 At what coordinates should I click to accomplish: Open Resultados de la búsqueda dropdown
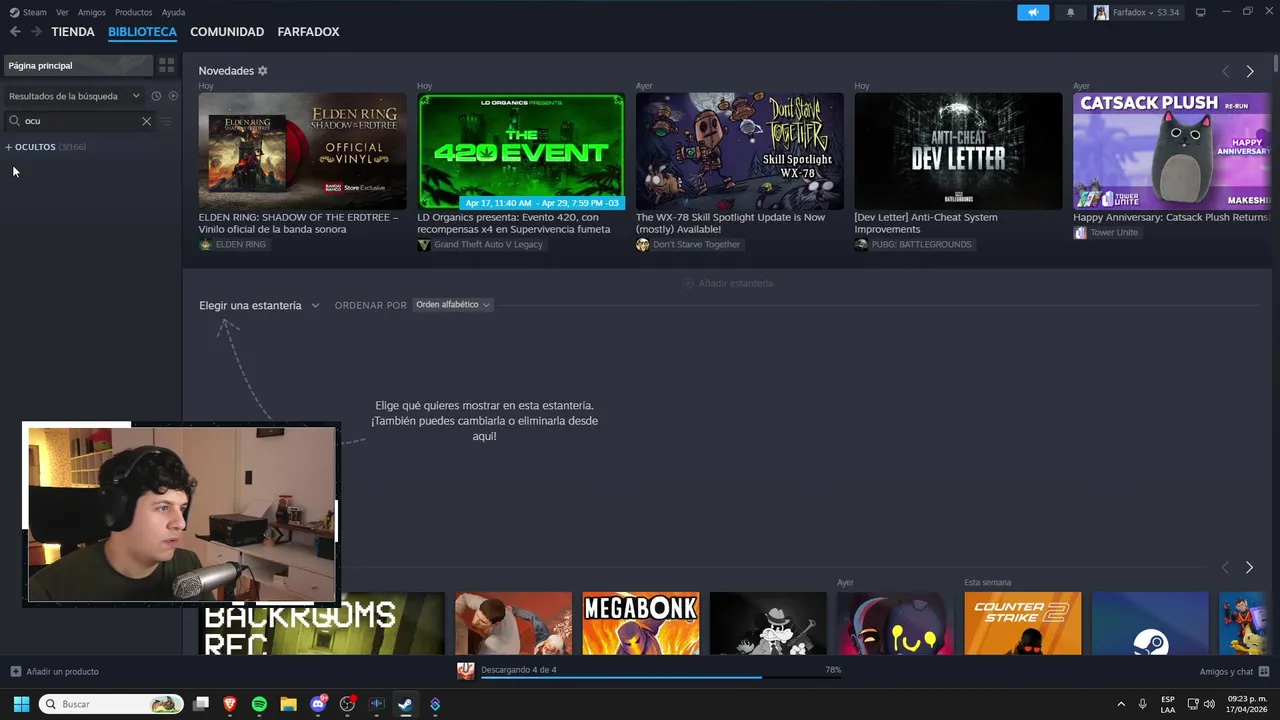coord(74,96)
